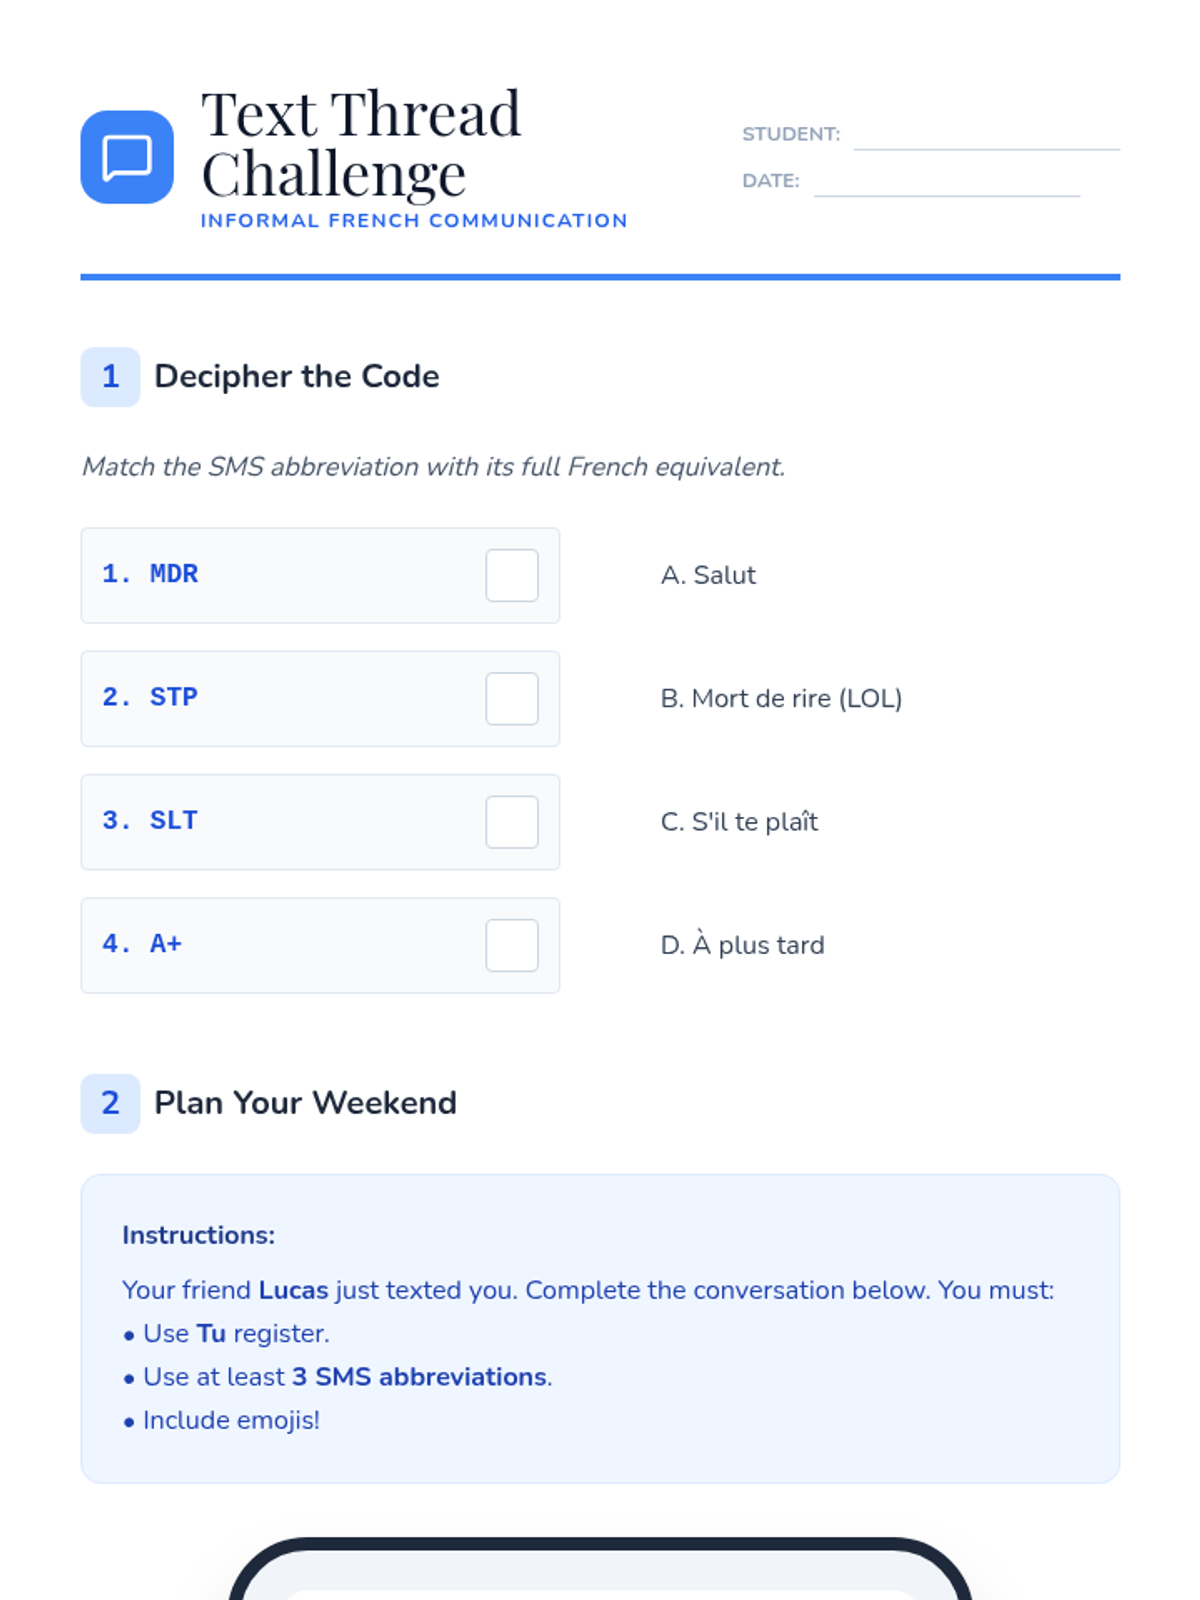Click the Plan Your Weekend heading
1200x1600 pixels.
coord(305,1103)
